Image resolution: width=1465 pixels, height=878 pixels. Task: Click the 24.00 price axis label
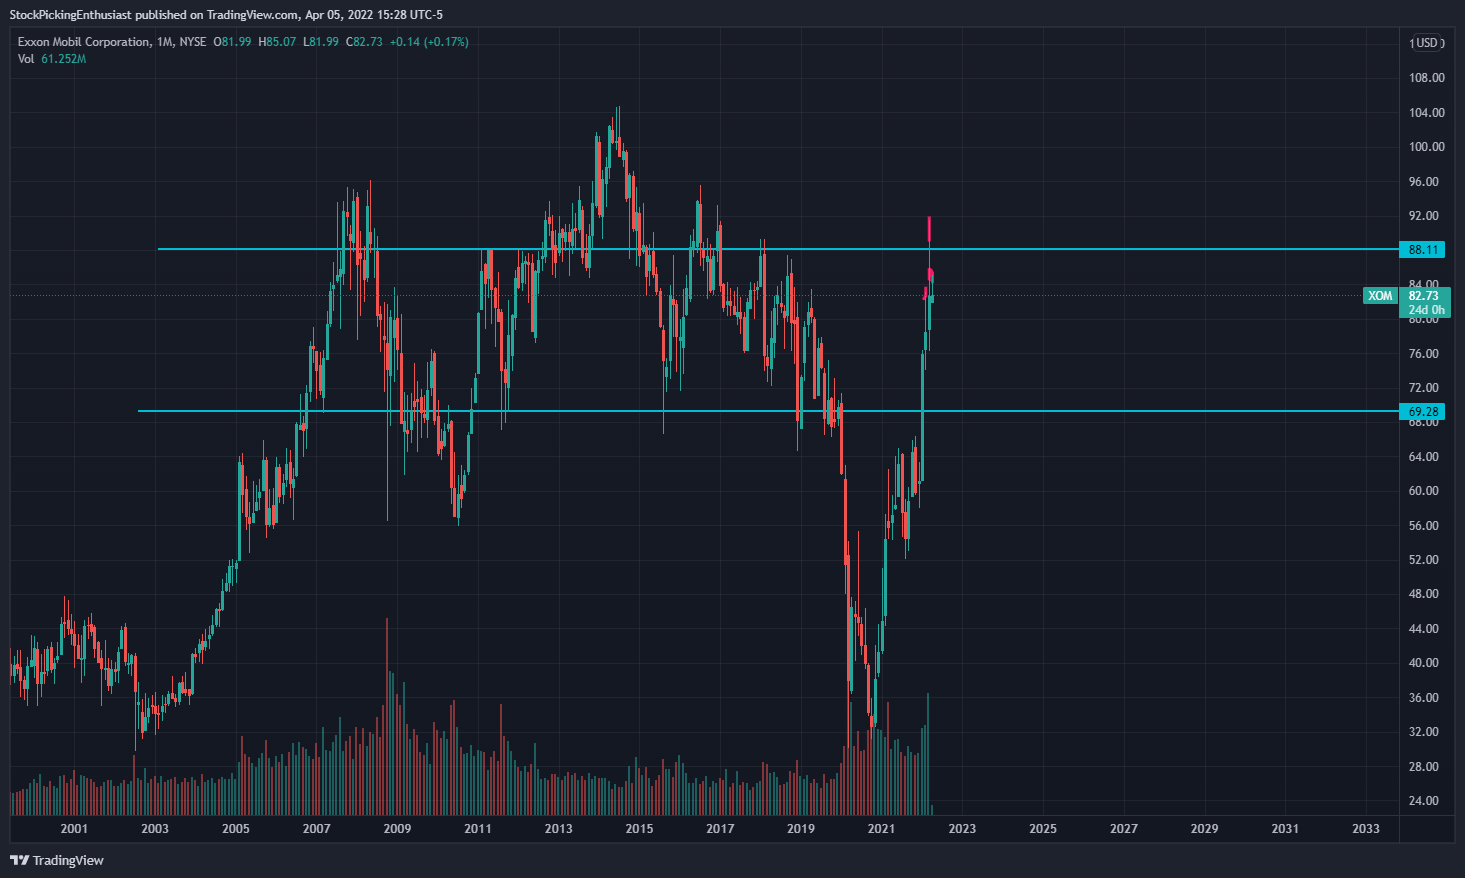click(1424, 801)
